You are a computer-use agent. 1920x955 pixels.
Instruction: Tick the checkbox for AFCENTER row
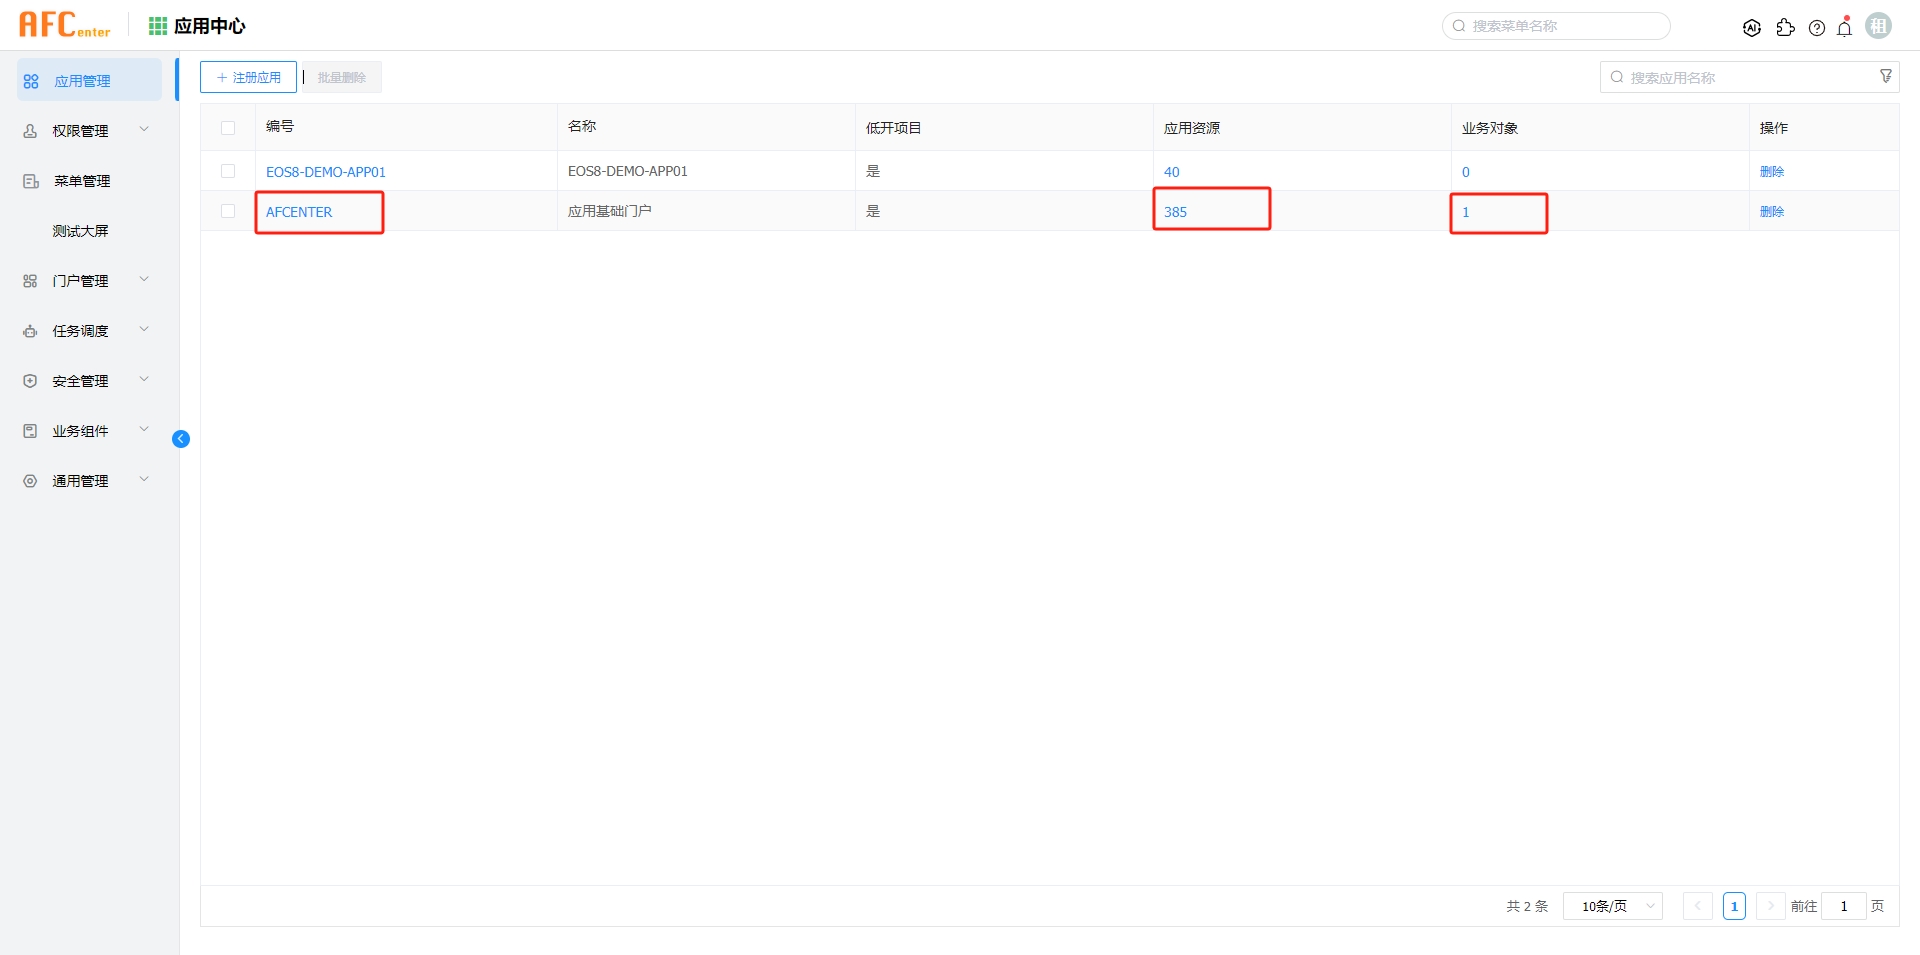[228, 211]
